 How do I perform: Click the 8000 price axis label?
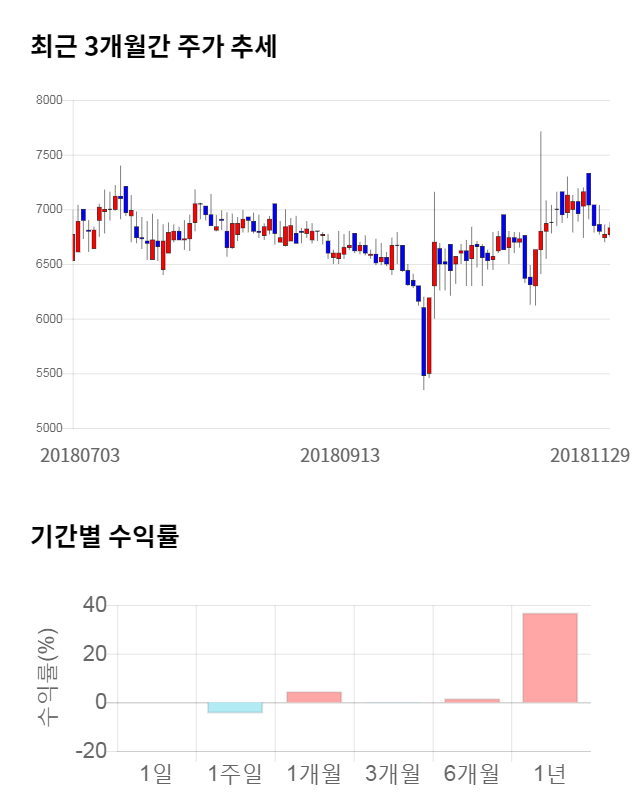pos(50,101)
